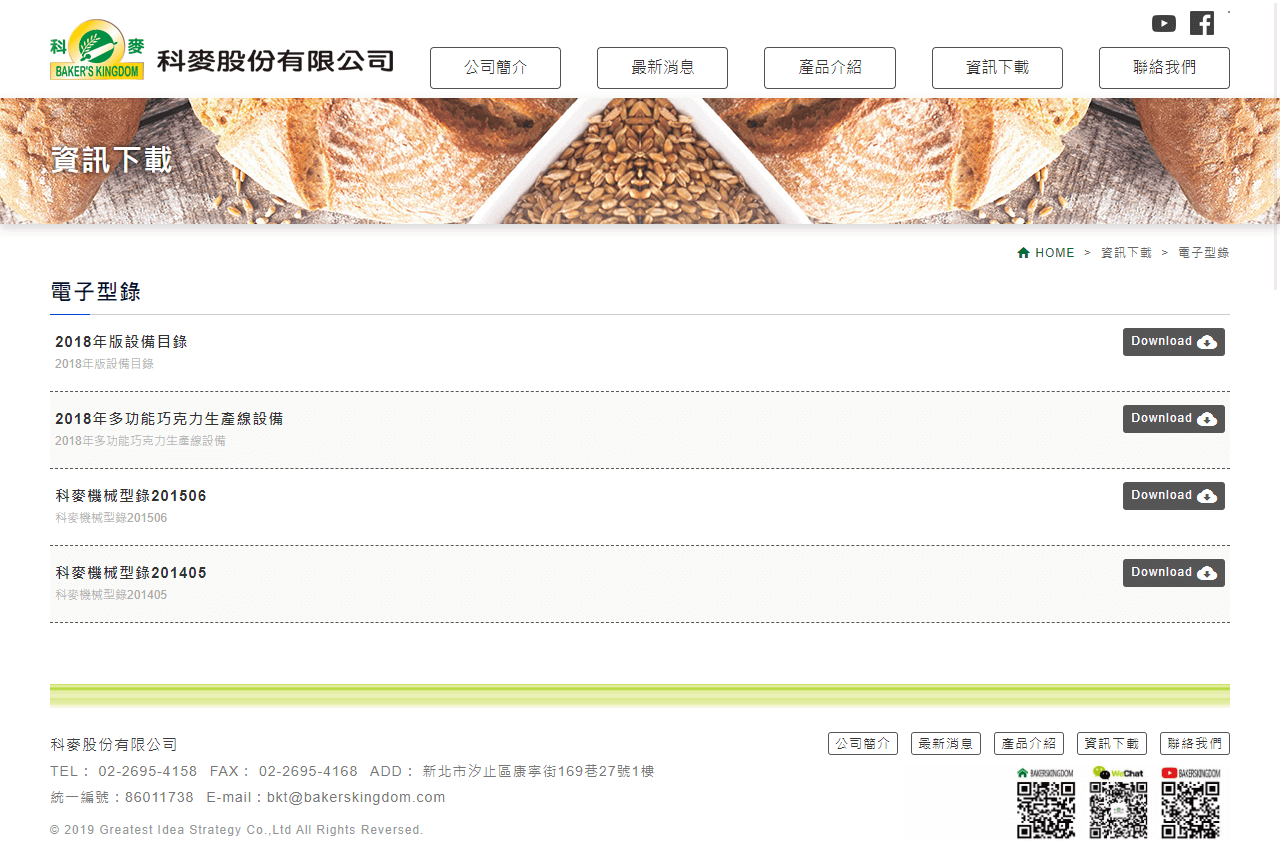Screen dimensions: 1280x866
Task: Click 資訊下載 in the breadcrumb
Action: coord(1126,253)
